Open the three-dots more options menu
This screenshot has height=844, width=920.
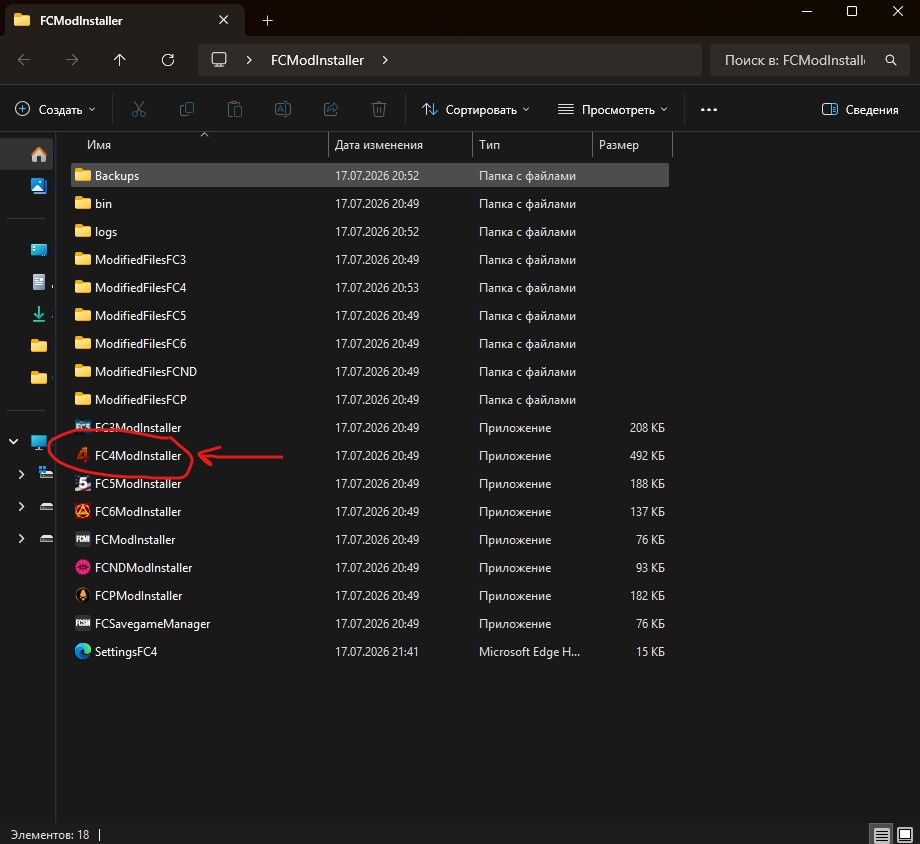click(x=709, y=110)
